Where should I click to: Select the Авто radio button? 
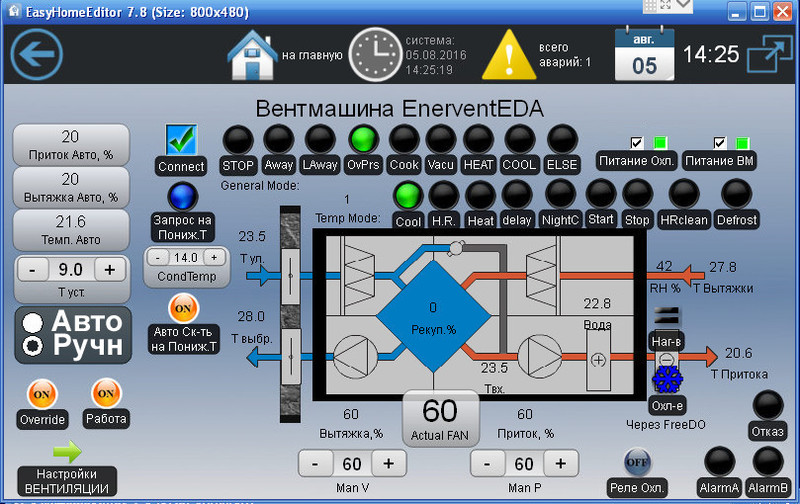click(33, 323)
